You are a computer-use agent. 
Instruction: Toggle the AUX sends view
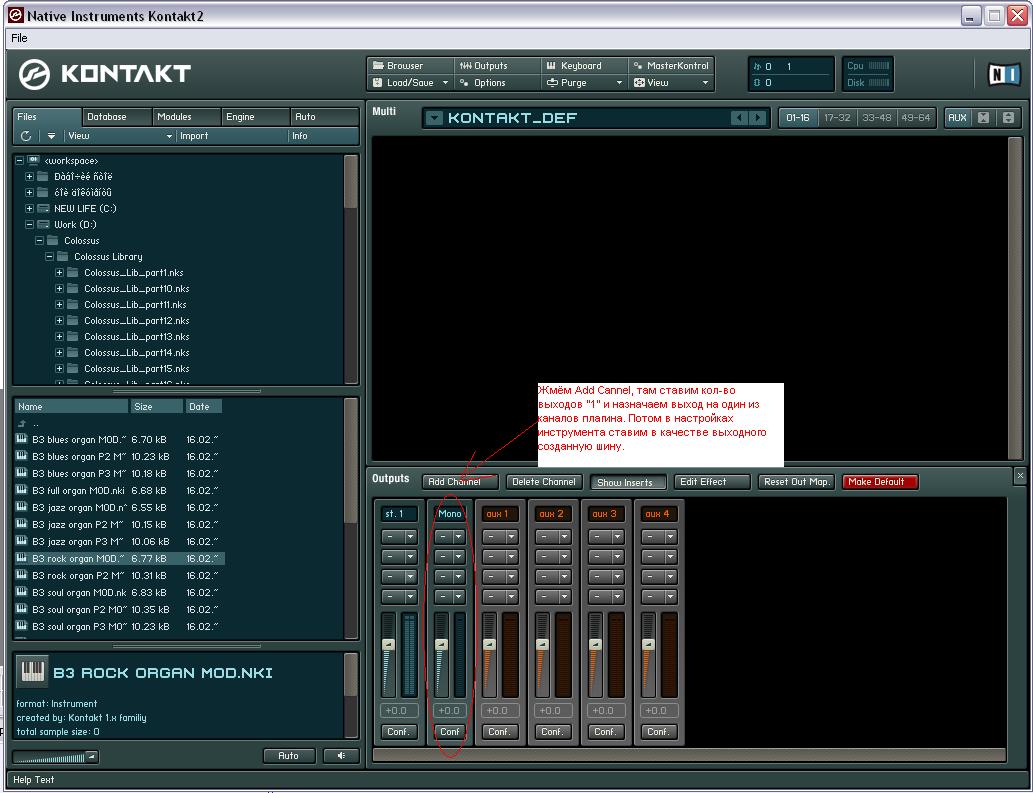[x=957, y=118]
